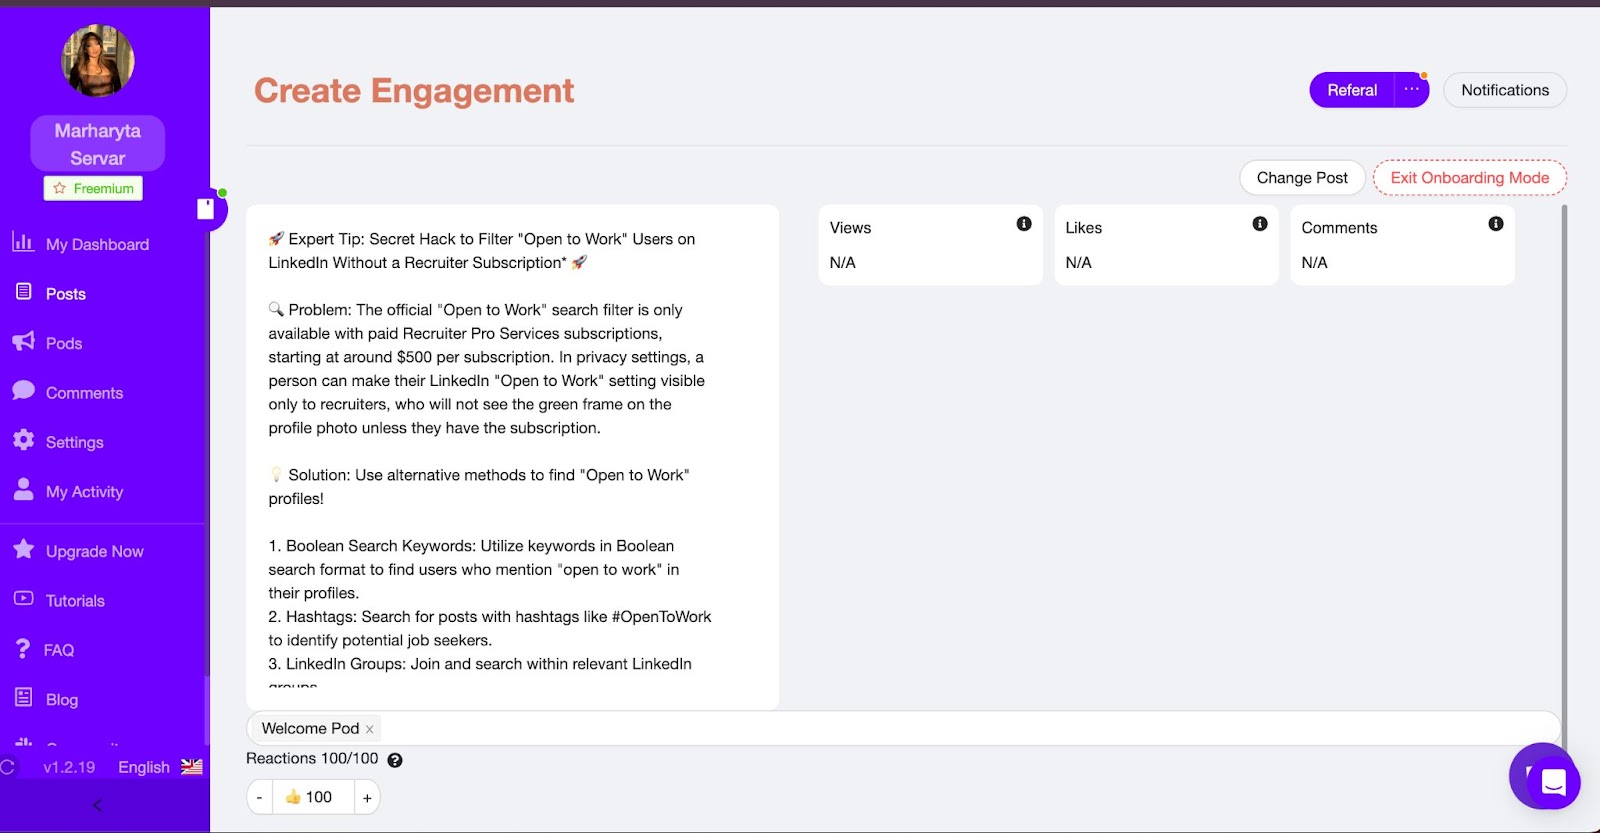Remove the Welcome Pod tag
The width and height of the screenshot is (1600, 833).
369,728
